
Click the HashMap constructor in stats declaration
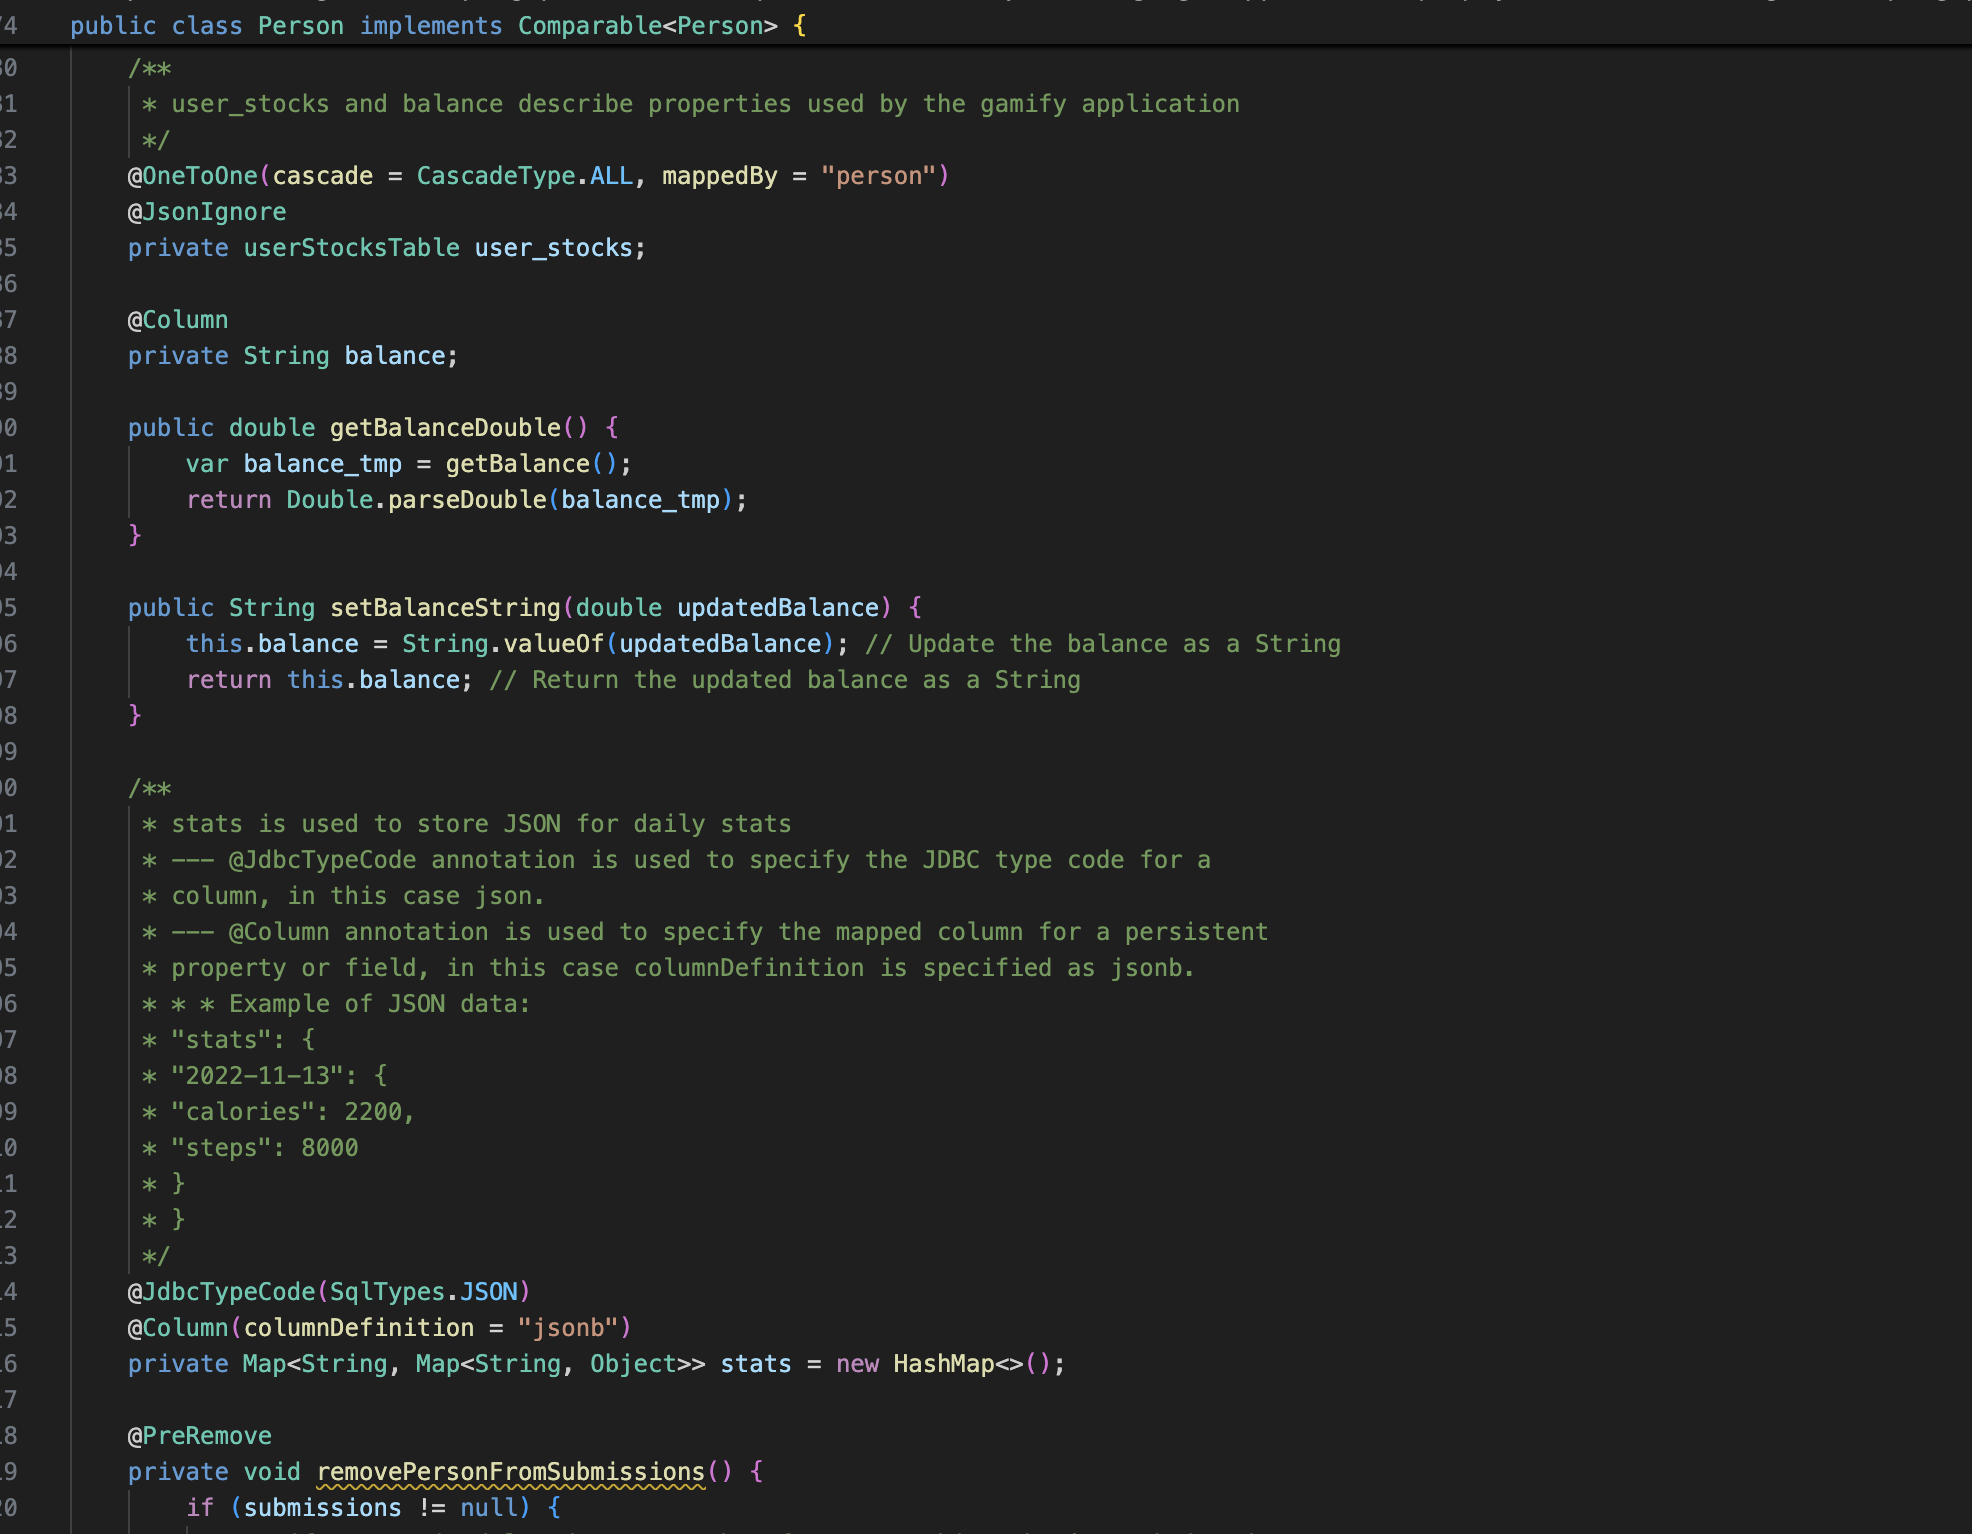point(943,1364)
